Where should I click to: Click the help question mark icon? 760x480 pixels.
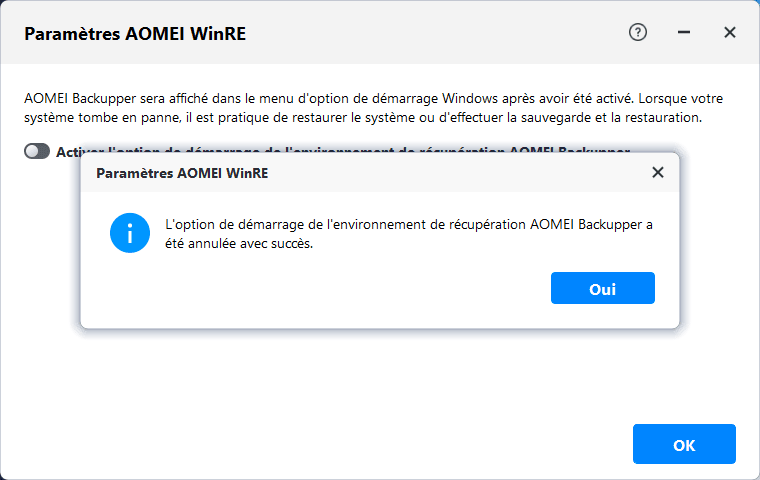(638, 32)
